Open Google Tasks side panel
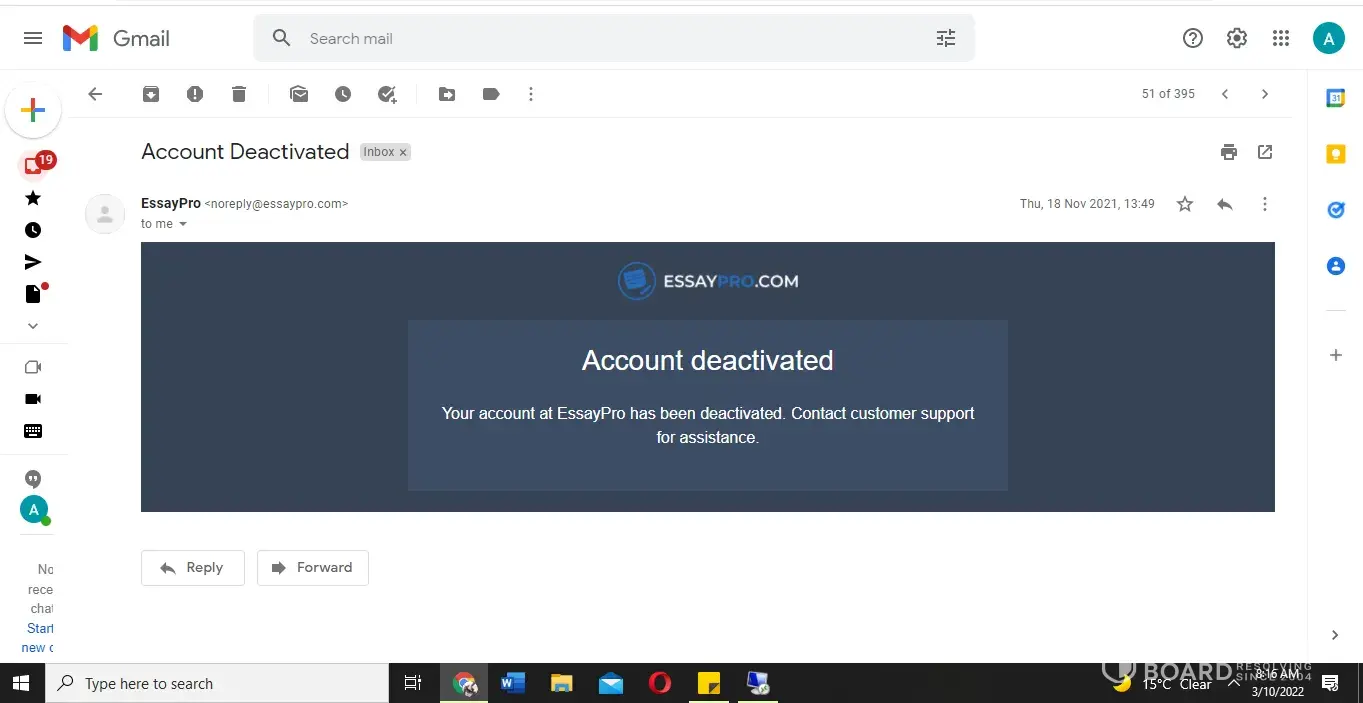 (1336, 210)
